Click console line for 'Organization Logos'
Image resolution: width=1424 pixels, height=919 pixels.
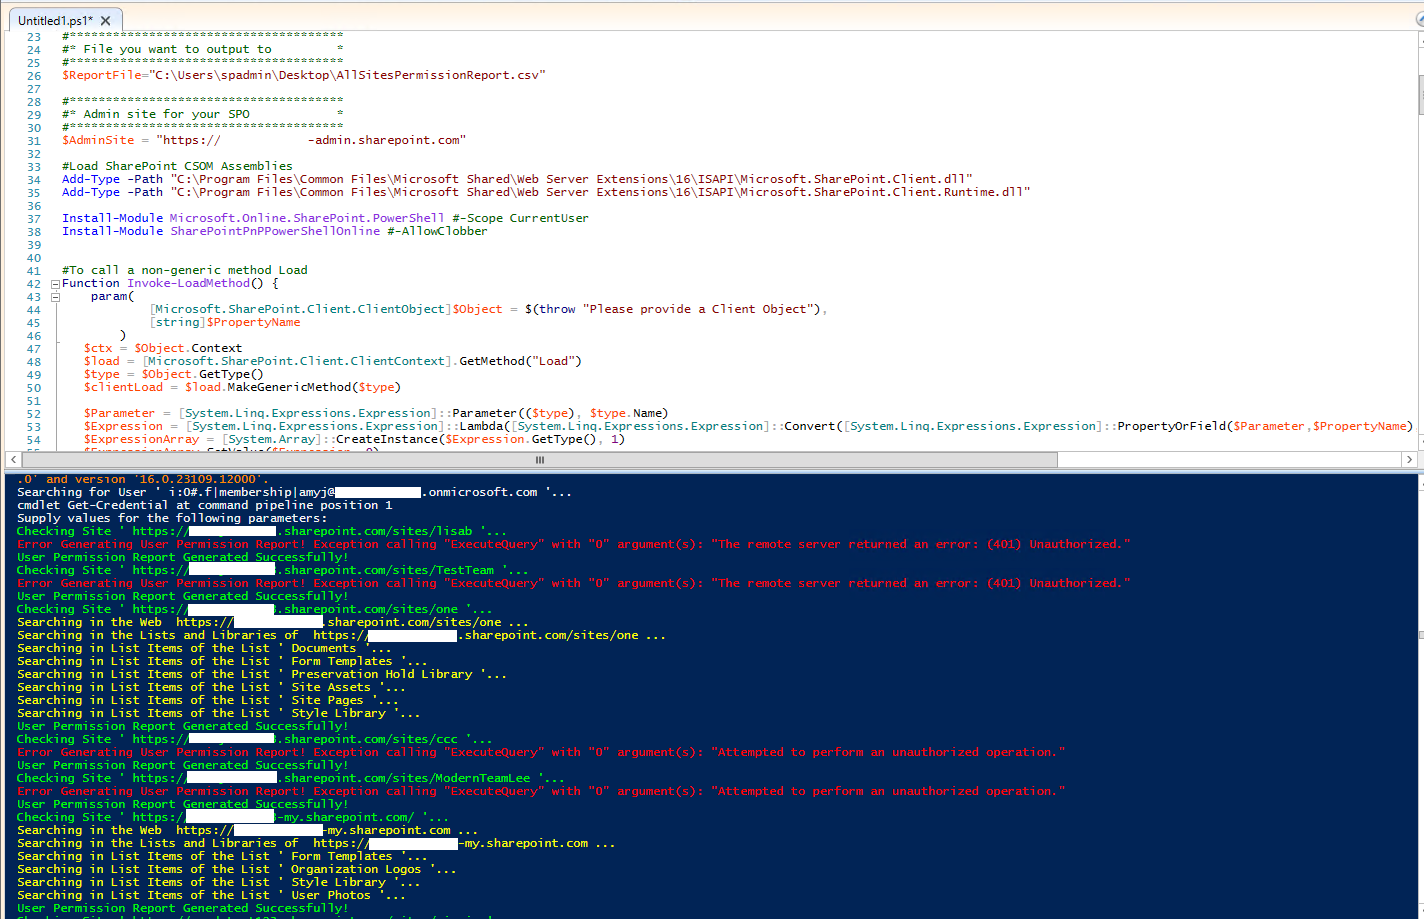(237, 870)
